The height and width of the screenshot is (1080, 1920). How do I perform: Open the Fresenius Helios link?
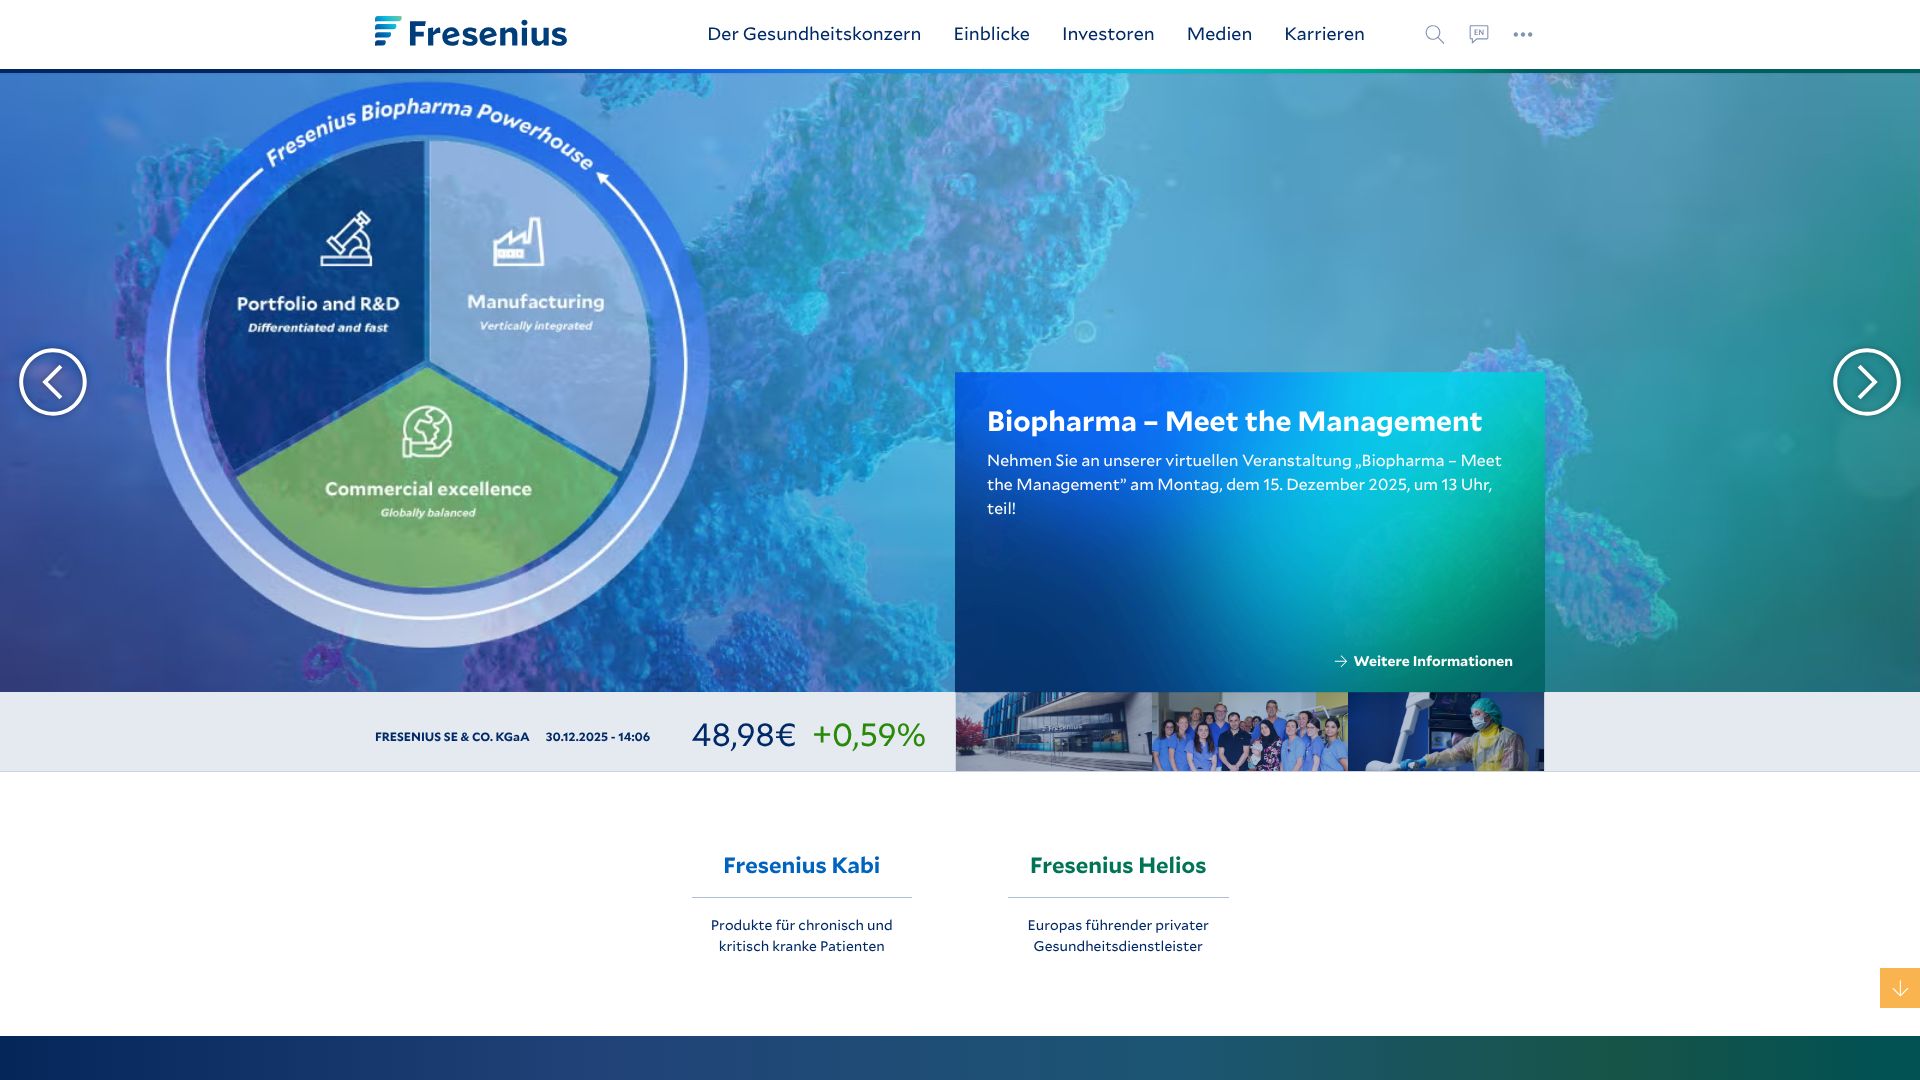click(1117, 865)
